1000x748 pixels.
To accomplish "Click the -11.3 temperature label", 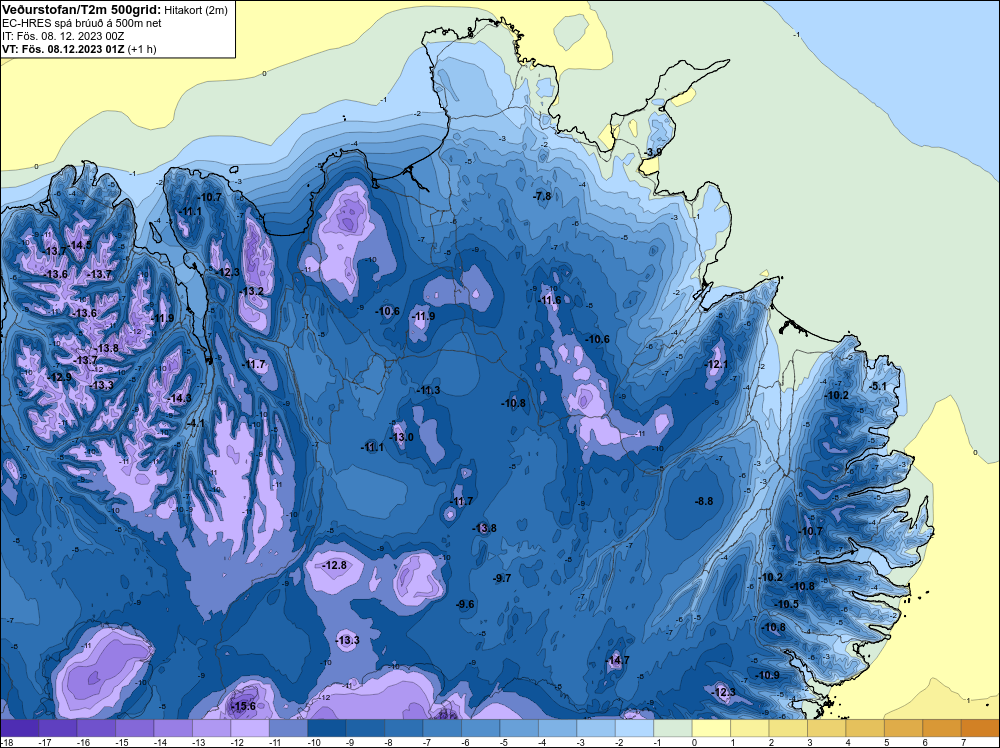I will [429, 390].
